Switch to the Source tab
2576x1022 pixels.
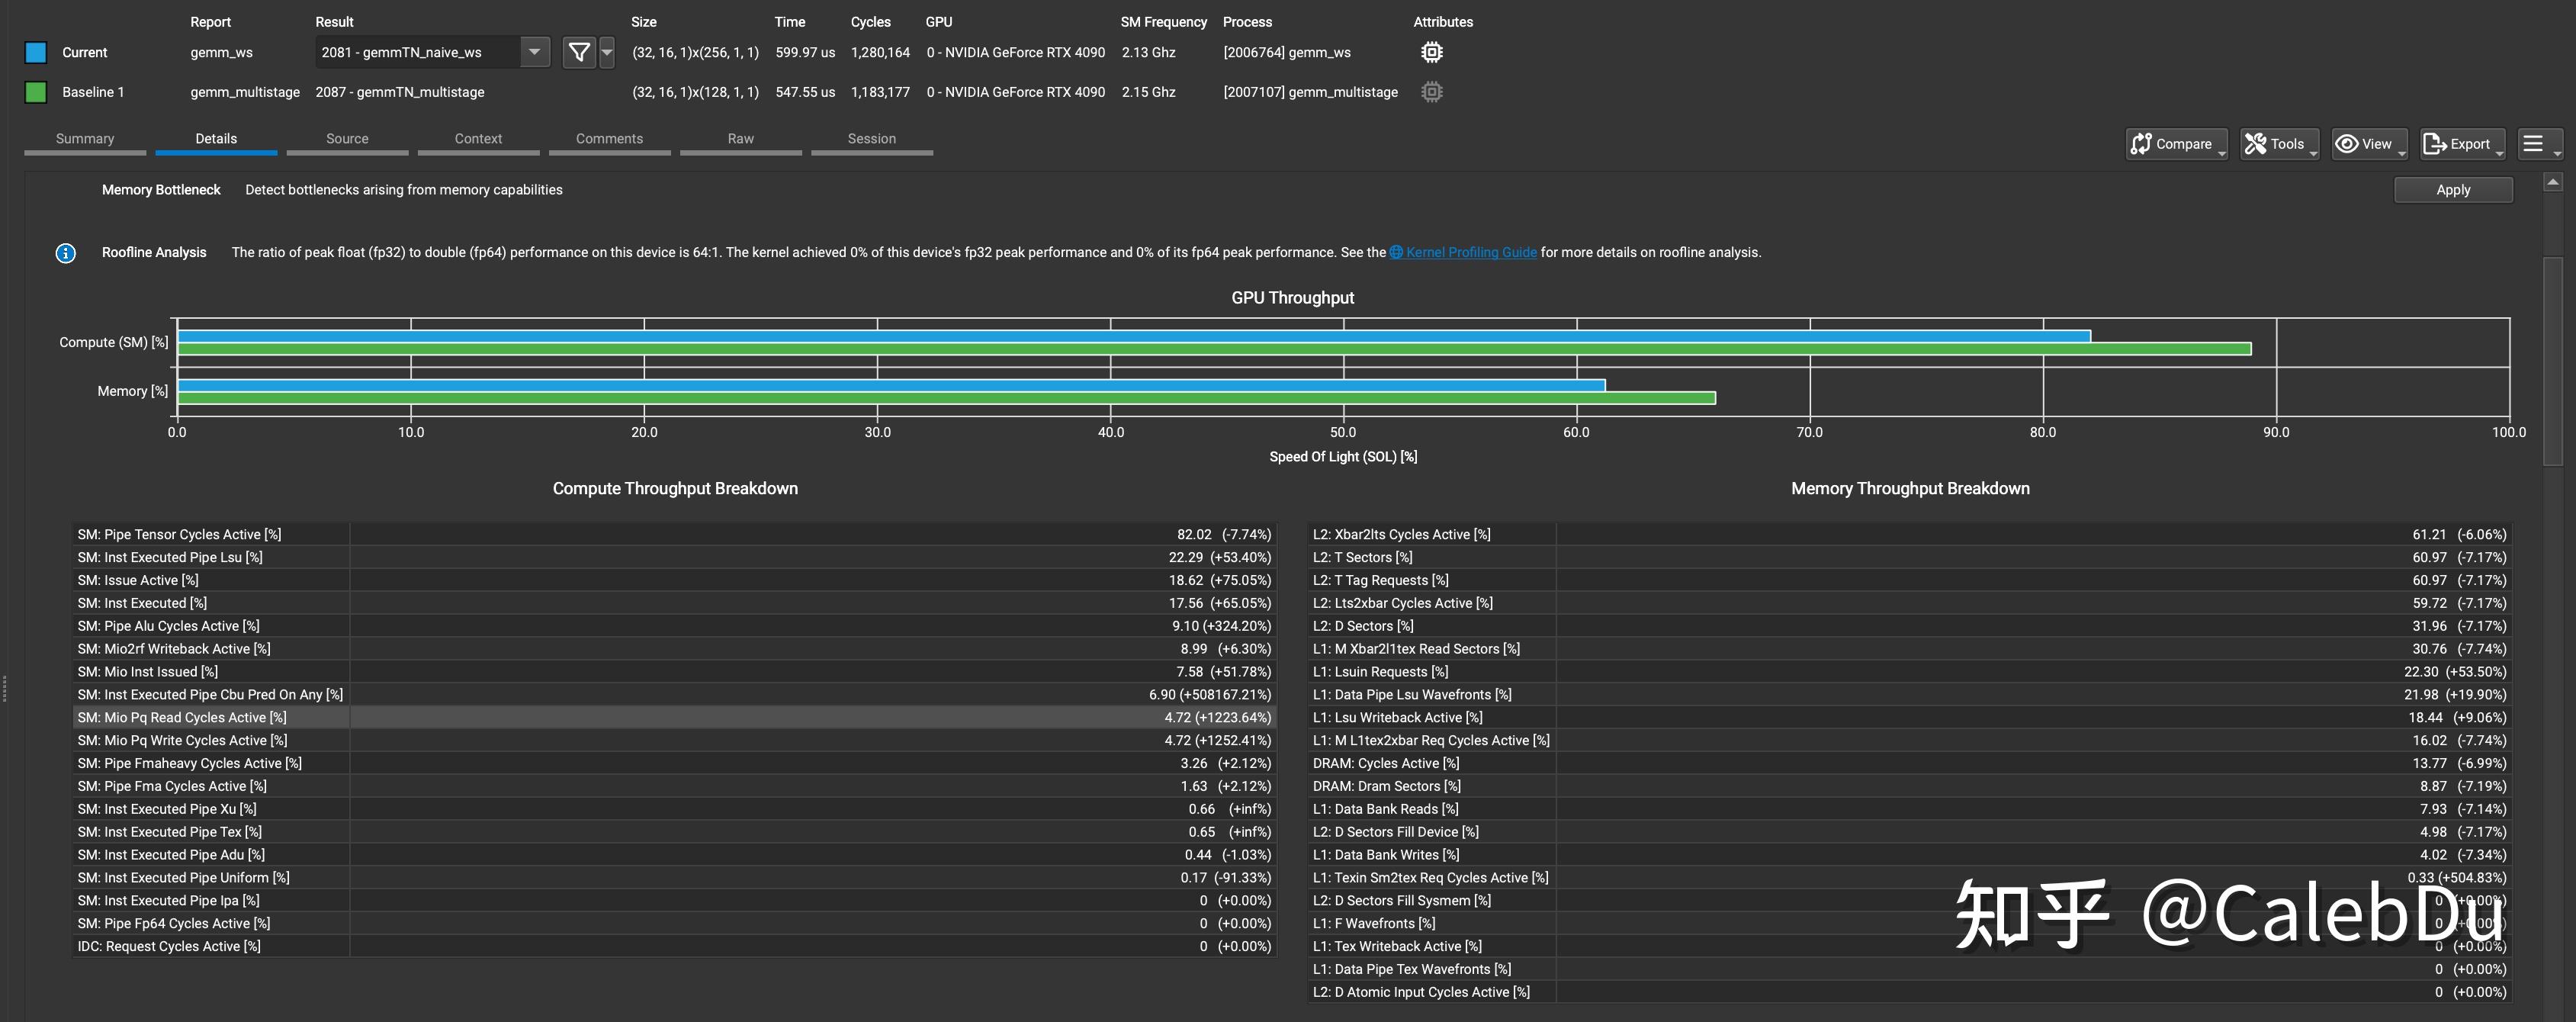click(347, 139)
